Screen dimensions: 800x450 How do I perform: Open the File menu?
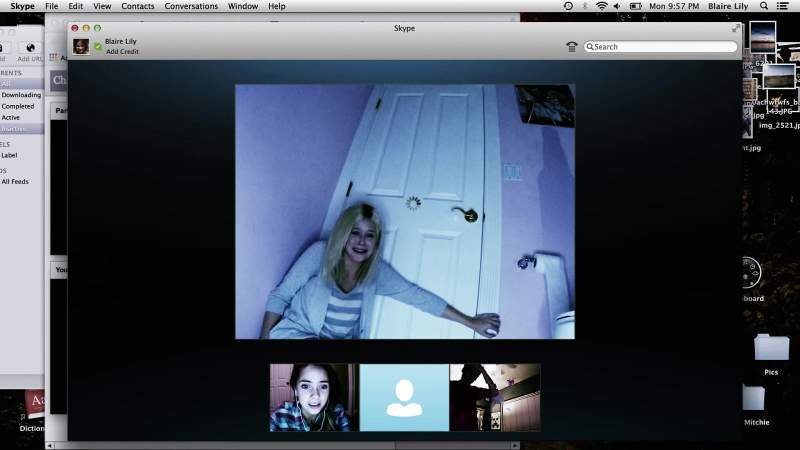(x=52, y=6)
